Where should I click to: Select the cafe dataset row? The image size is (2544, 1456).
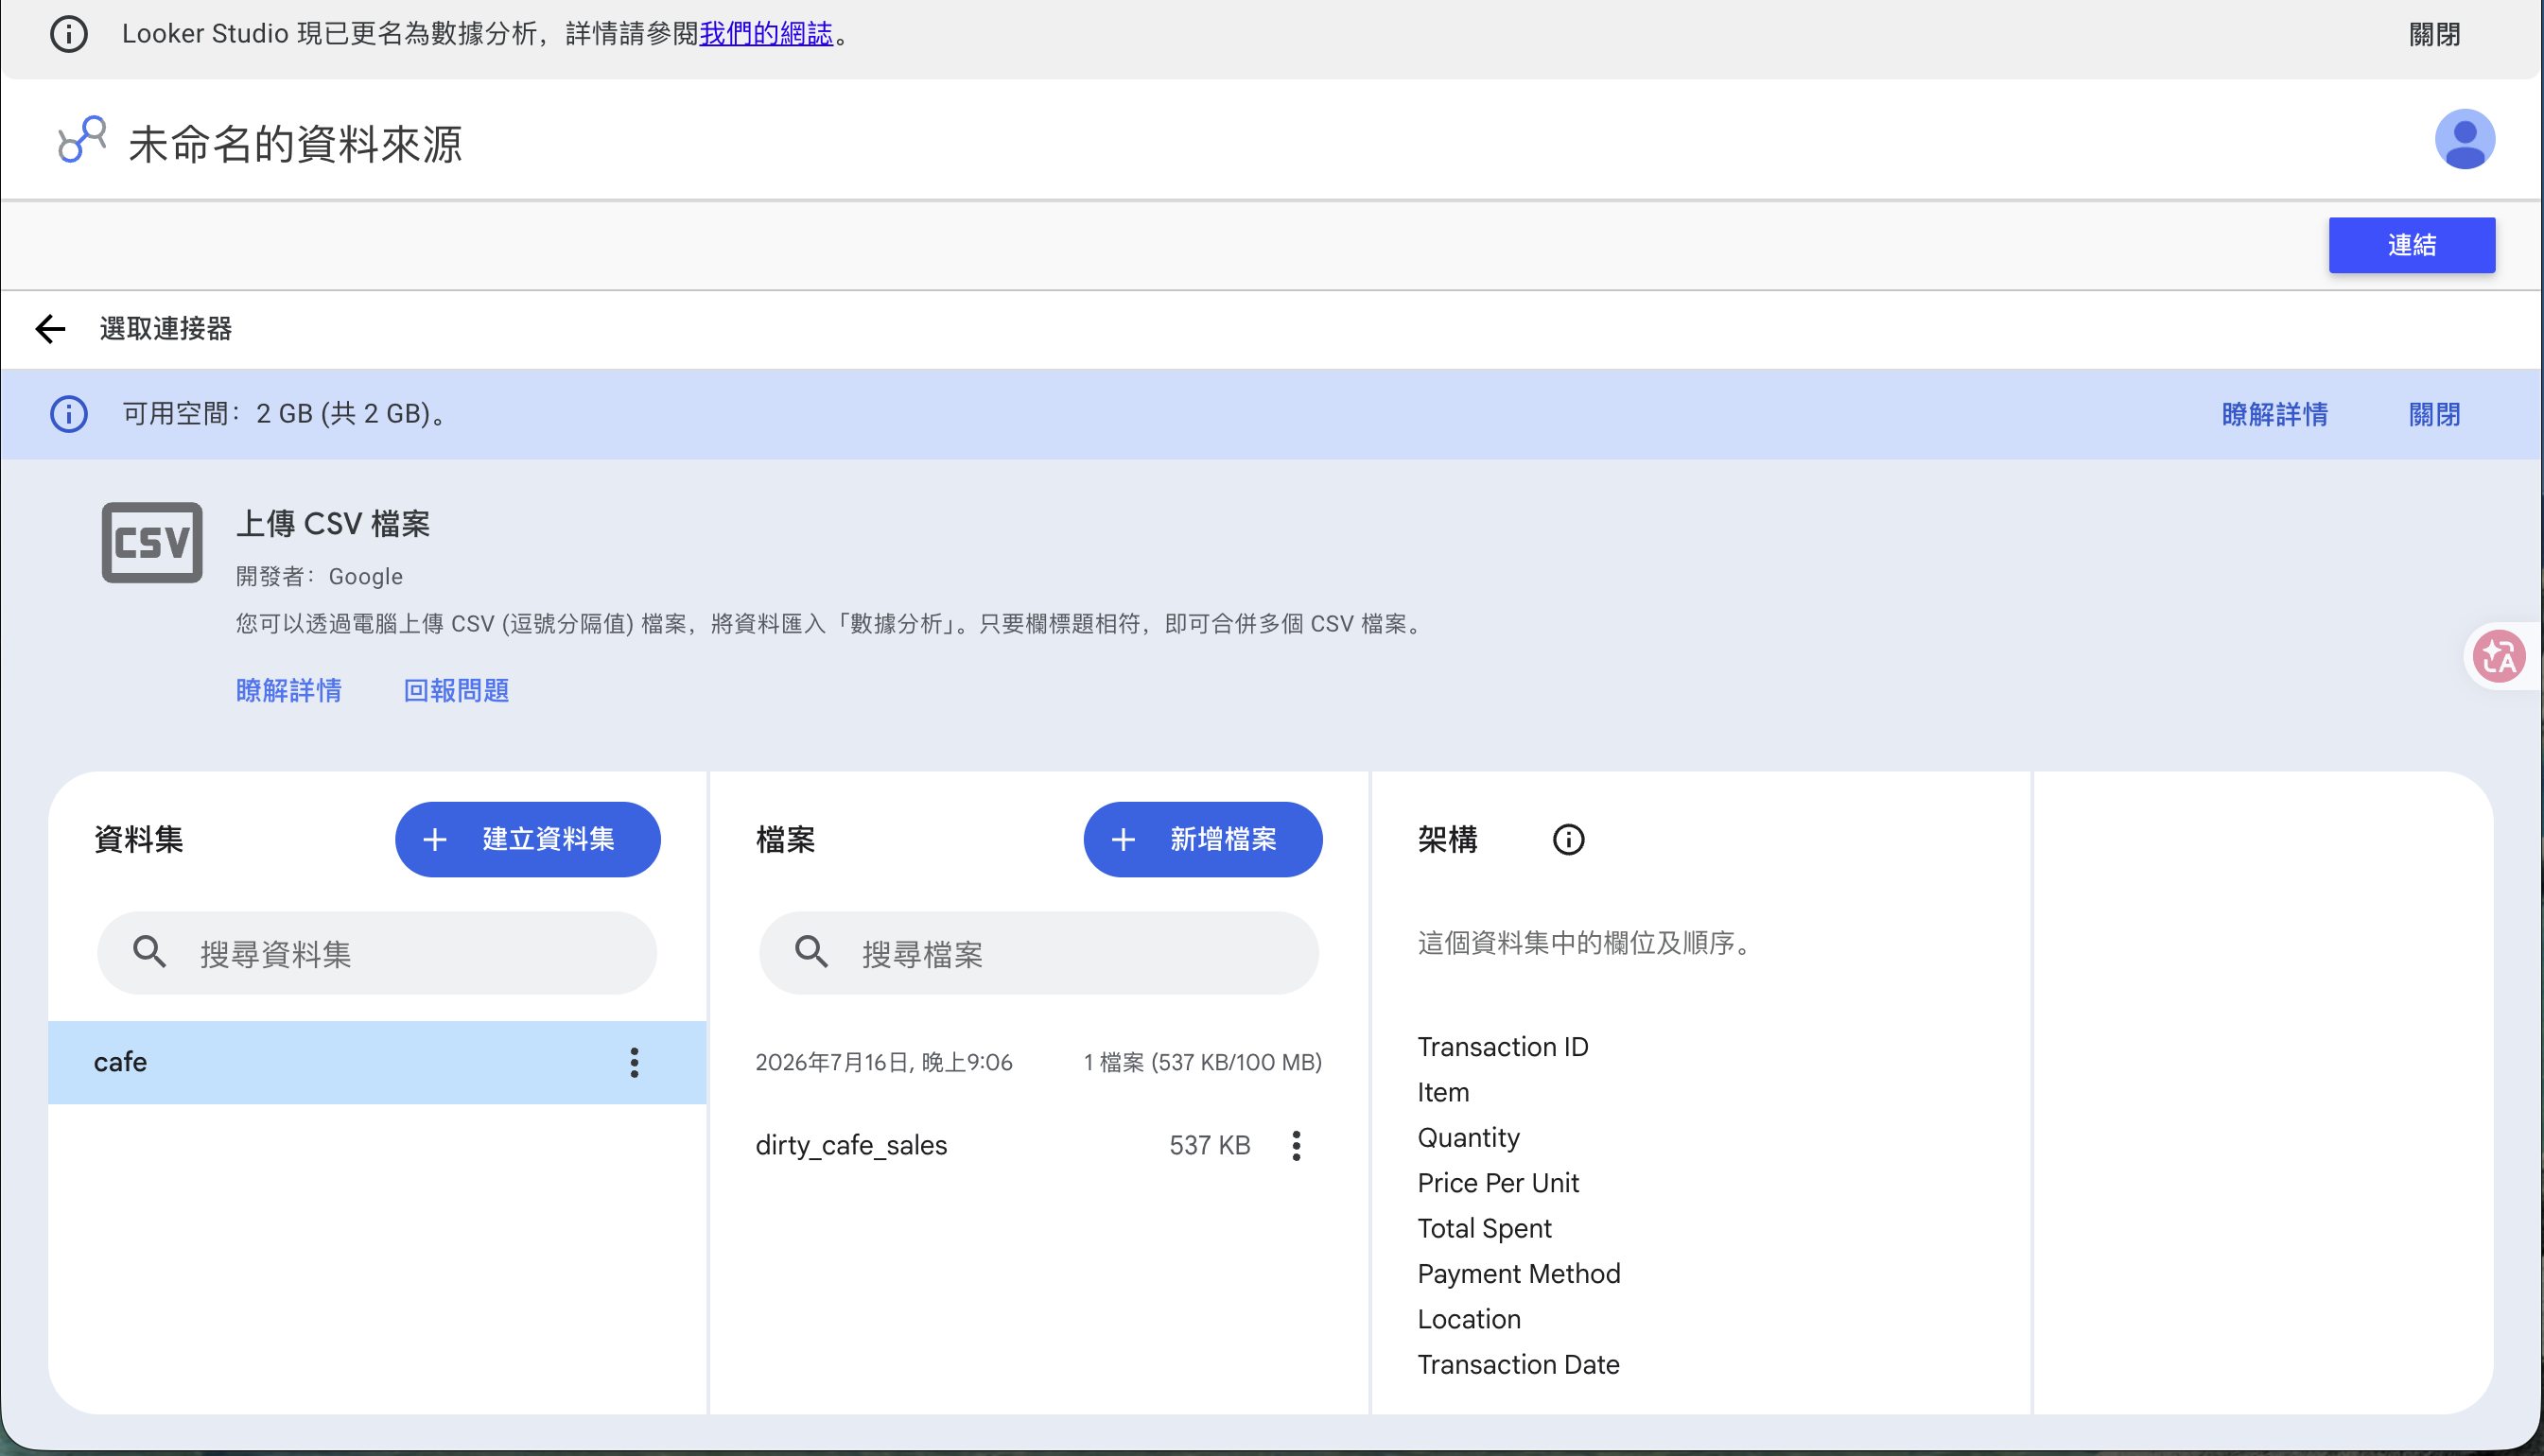(x=377, y=1062)
